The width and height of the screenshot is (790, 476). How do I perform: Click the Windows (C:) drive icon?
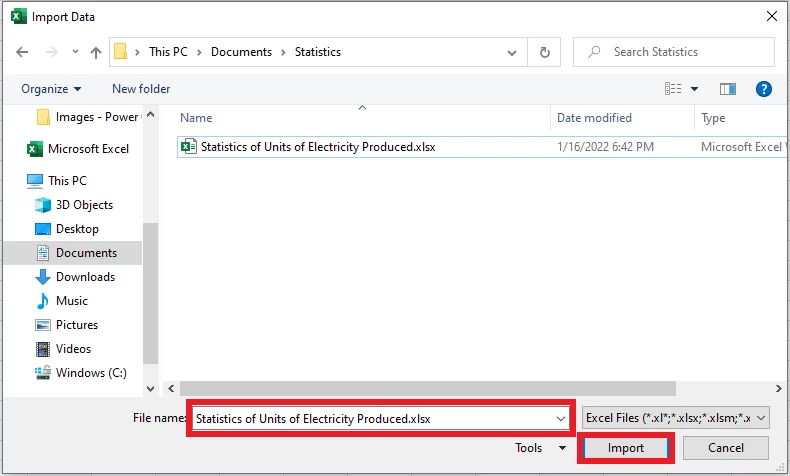[43, 373]
